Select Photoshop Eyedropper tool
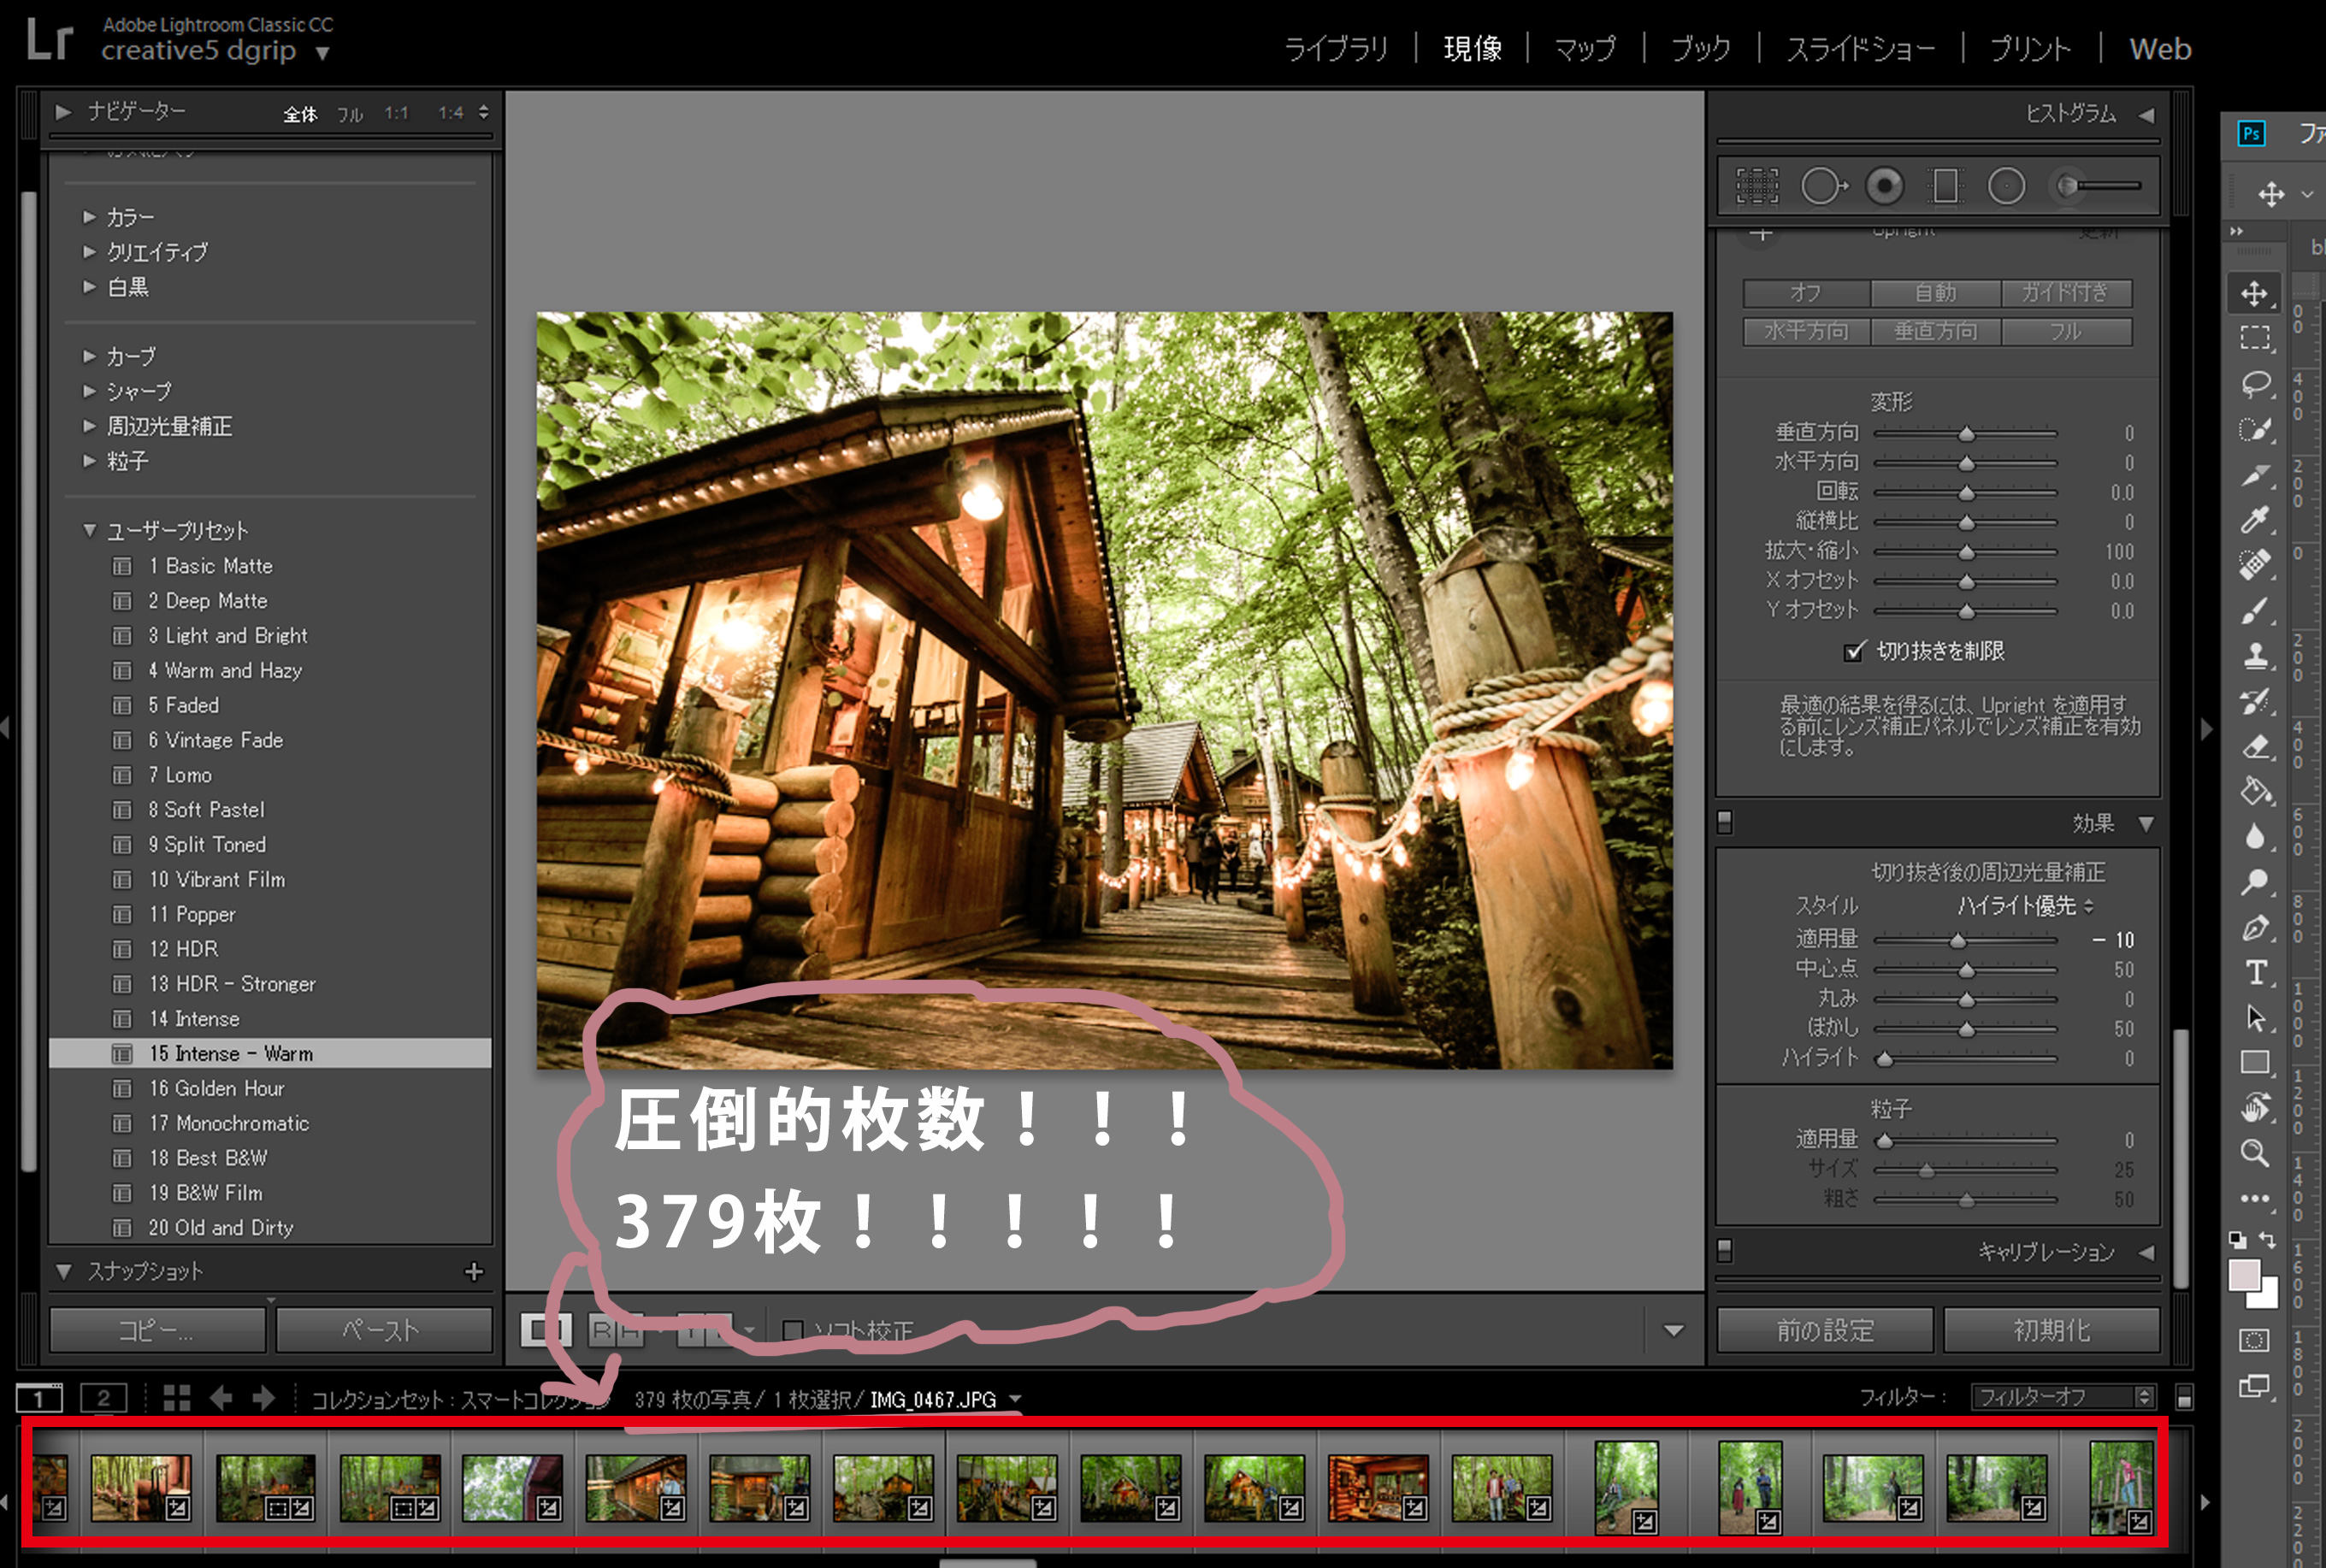The image size is (2326, 1568). pos(2255,519)
